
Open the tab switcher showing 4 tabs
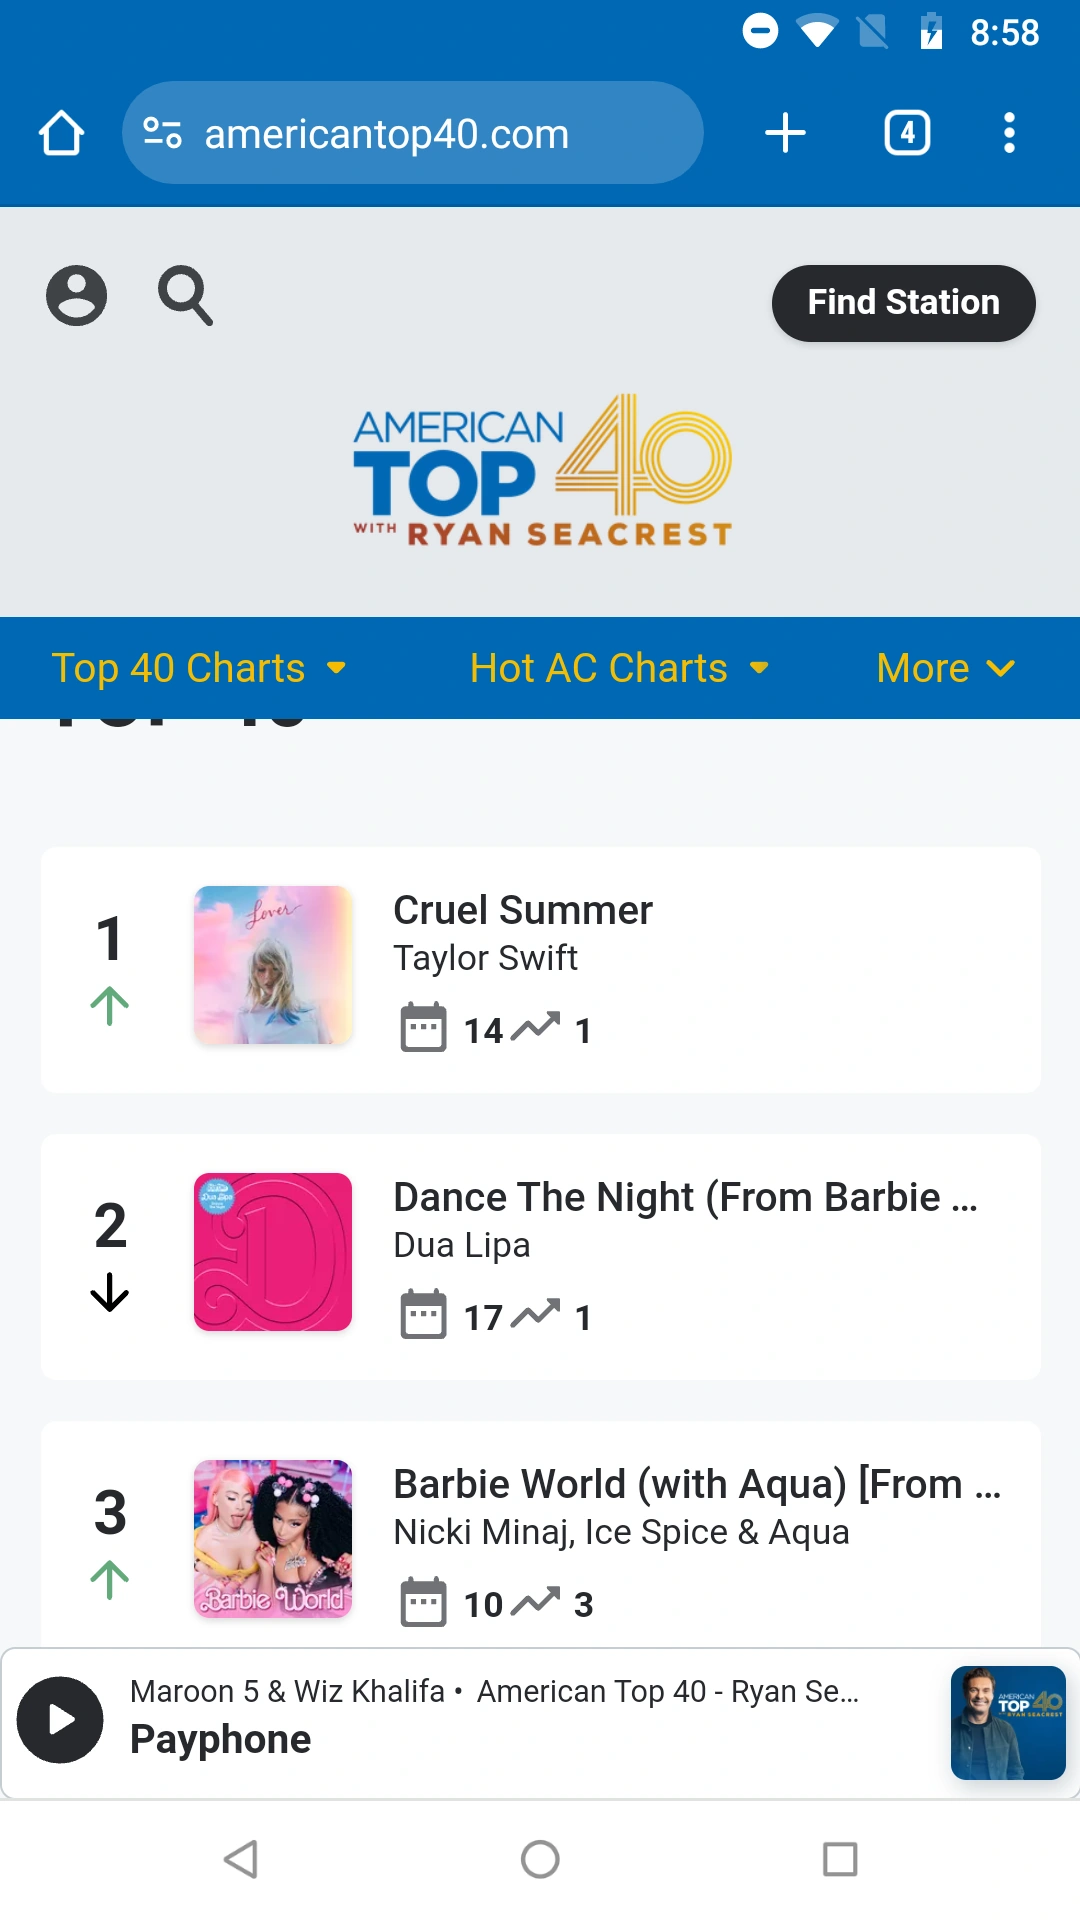point(907,133)
